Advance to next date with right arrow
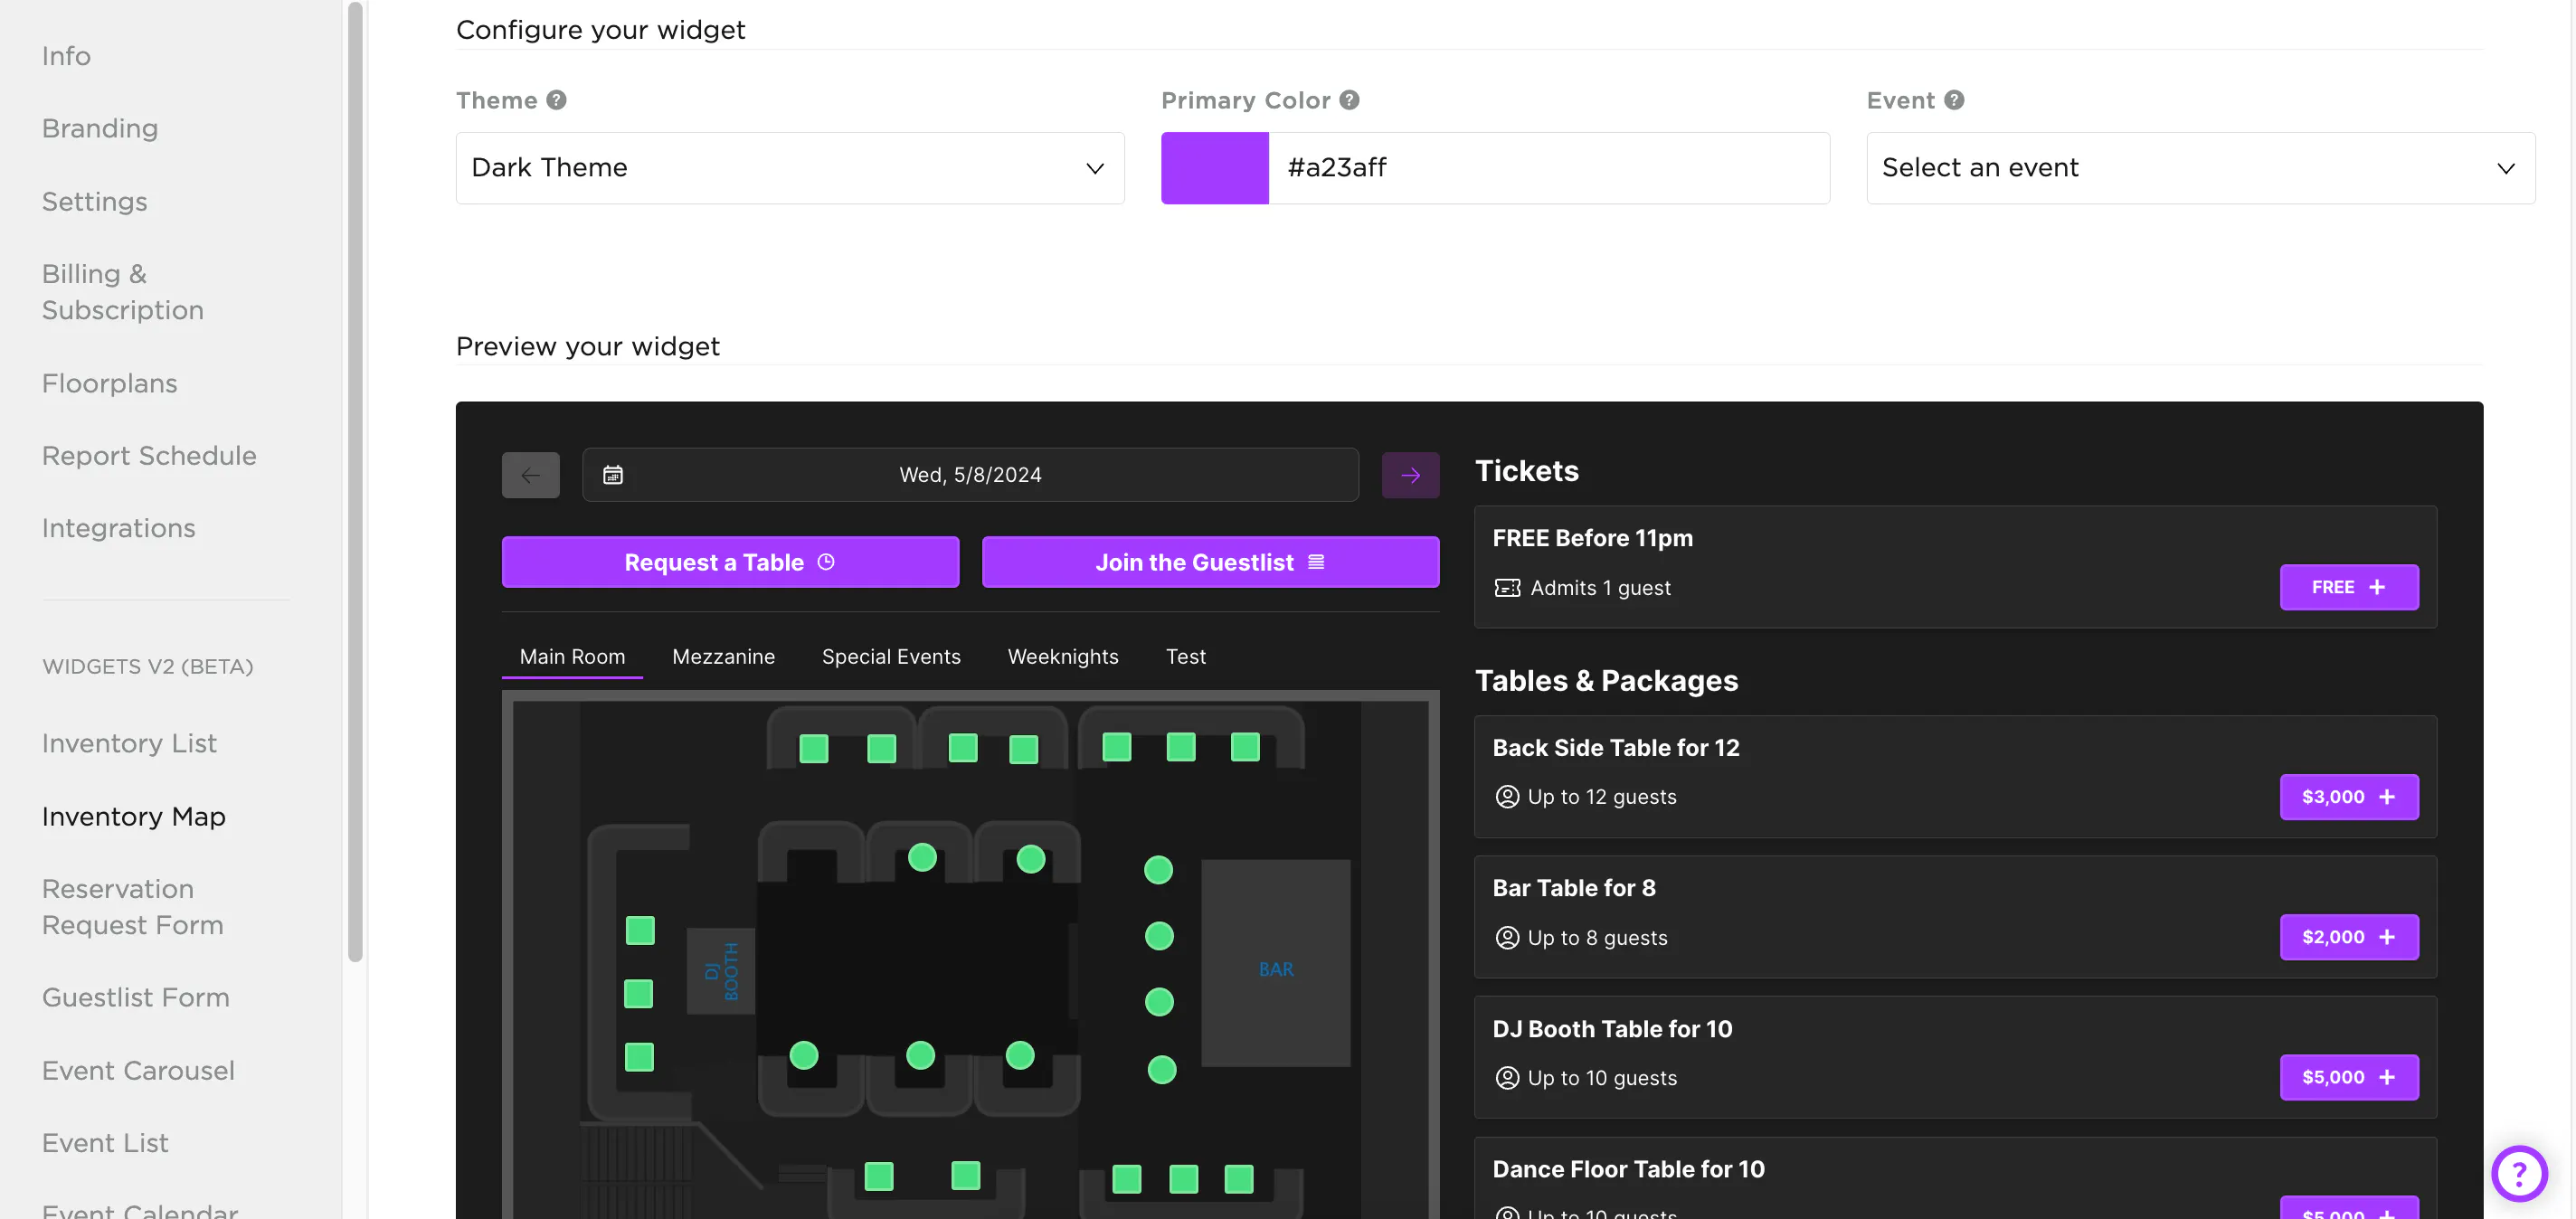2576x1219 pixels. point(1410,475)
